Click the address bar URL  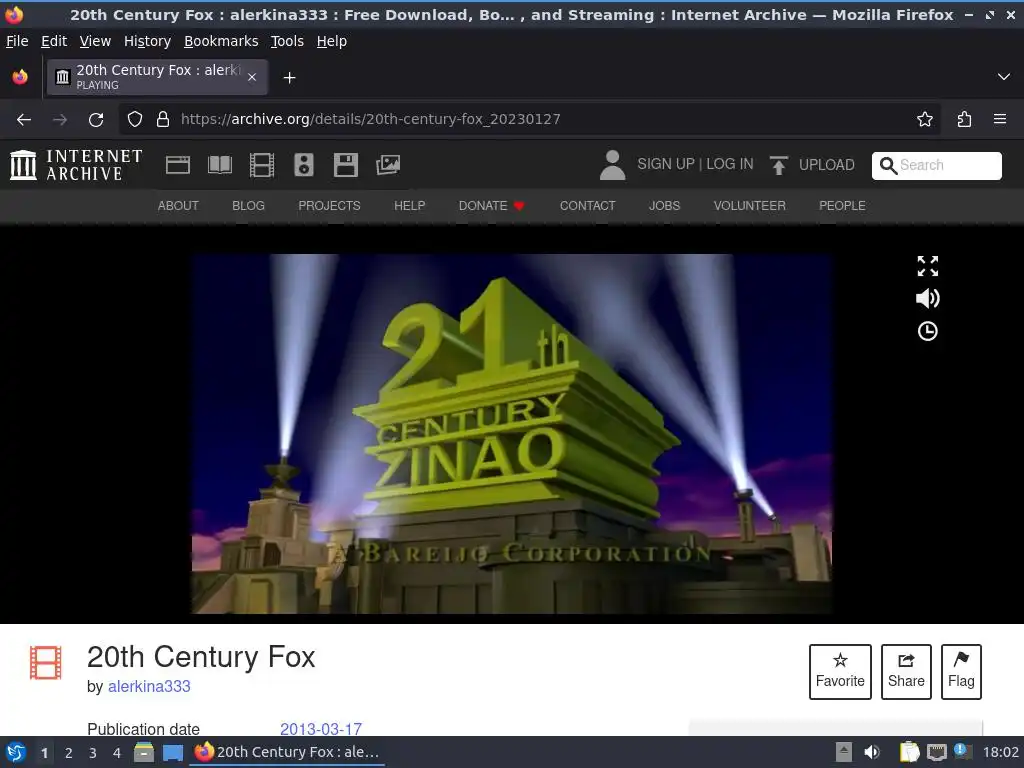pos(370,119)
